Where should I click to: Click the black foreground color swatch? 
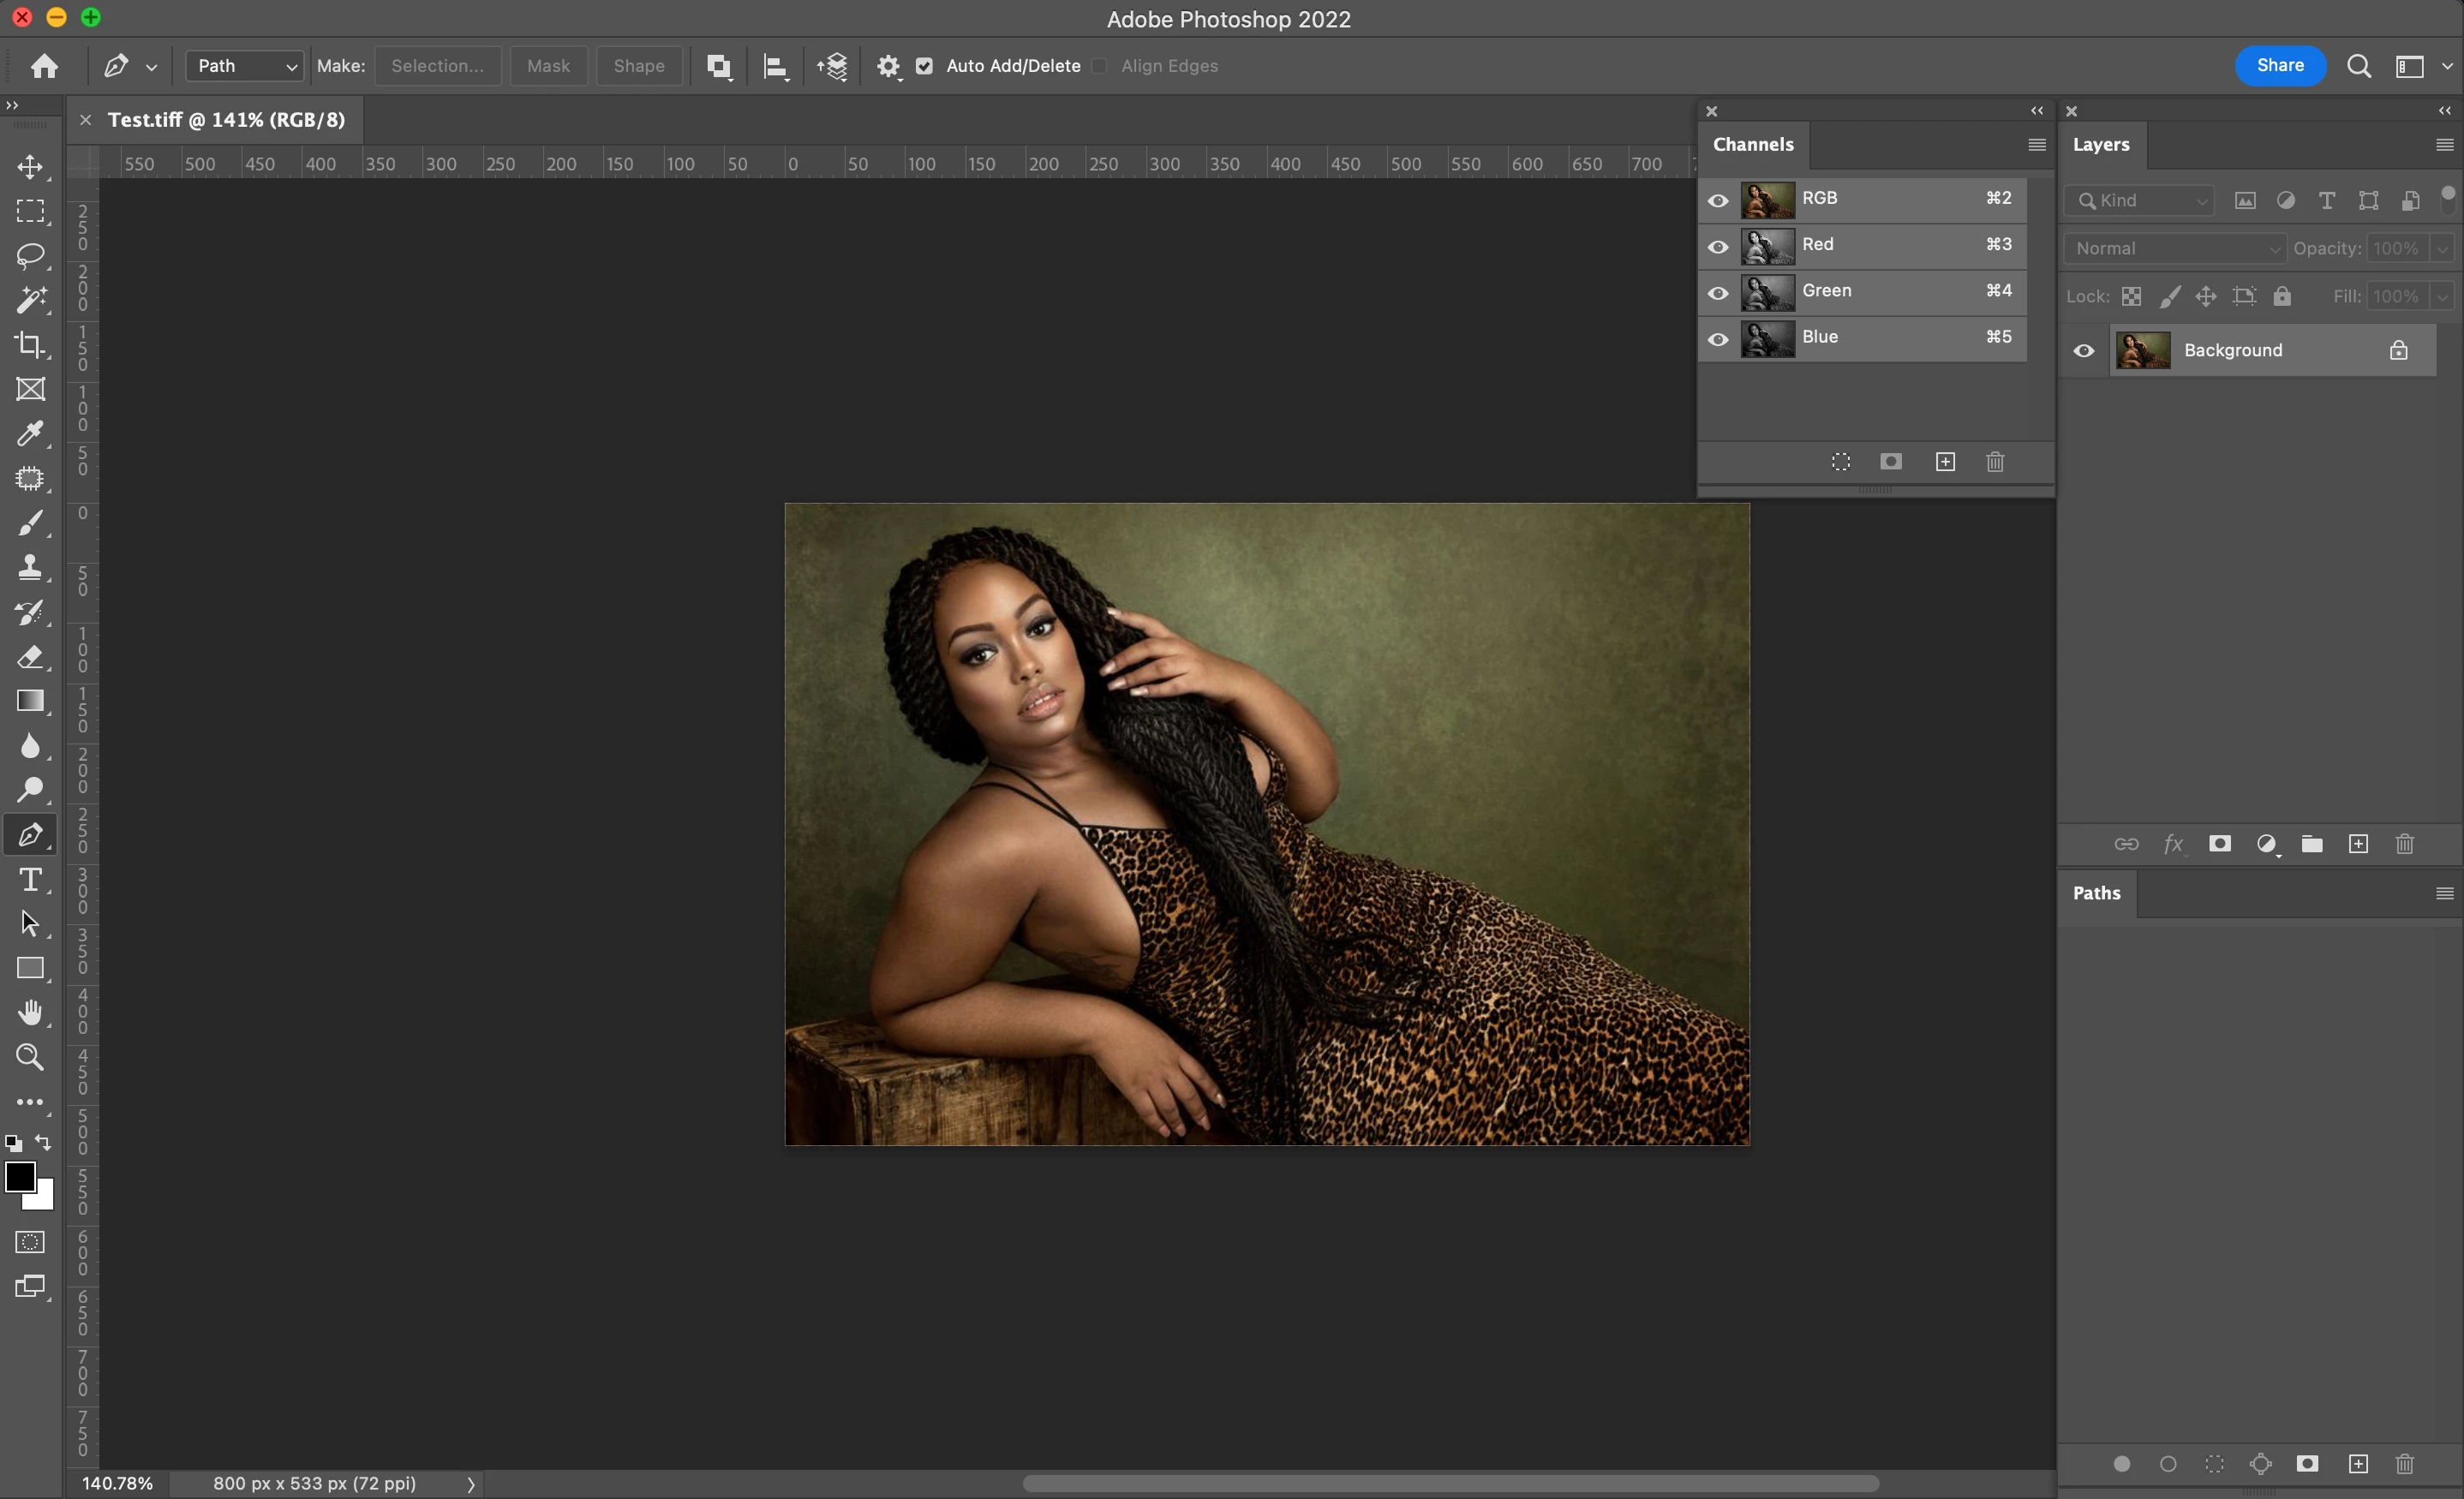click(19, 1177)
